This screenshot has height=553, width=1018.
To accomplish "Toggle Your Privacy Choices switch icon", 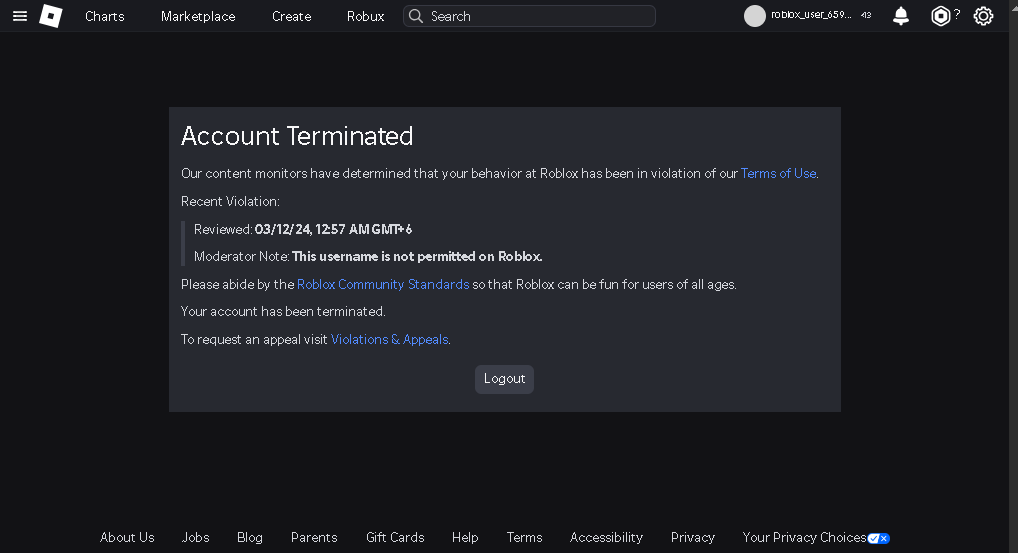I will [879, 538].
